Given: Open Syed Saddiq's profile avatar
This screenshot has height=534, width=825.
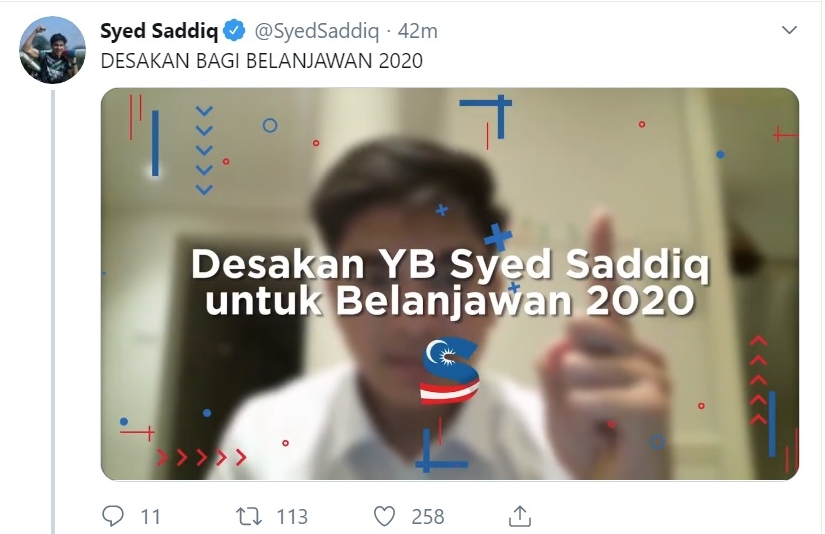Looking at the screenshot, I should click(x=52, y=50).
